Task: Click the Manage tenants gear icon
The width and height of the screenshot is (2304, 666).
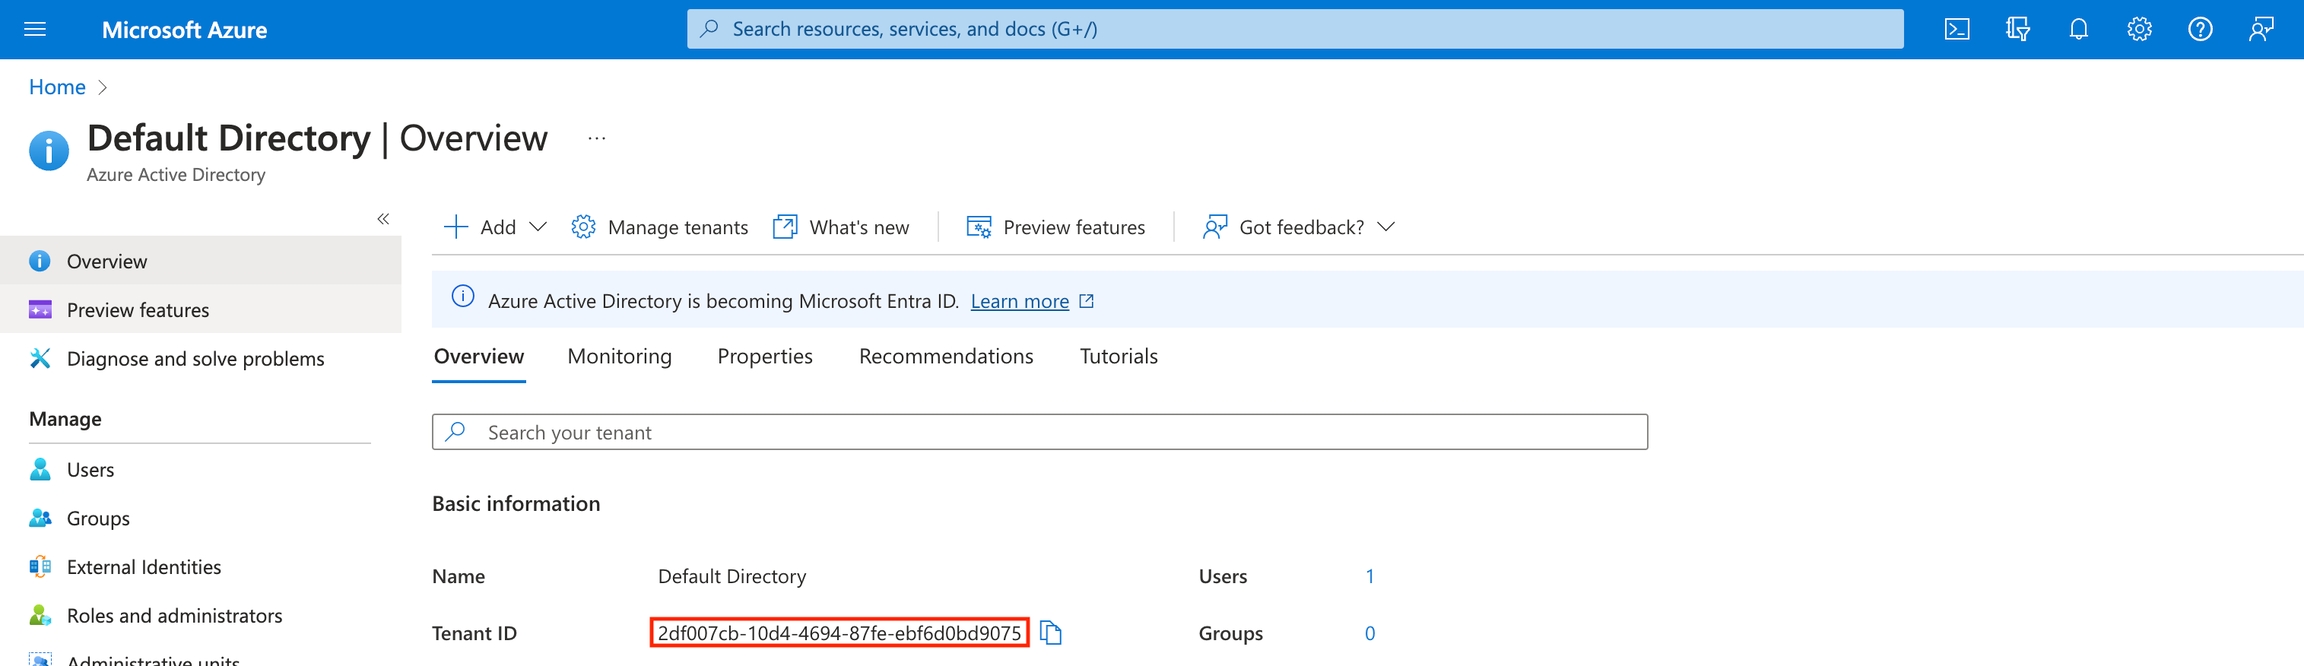Action: click(x=583, y=227)
